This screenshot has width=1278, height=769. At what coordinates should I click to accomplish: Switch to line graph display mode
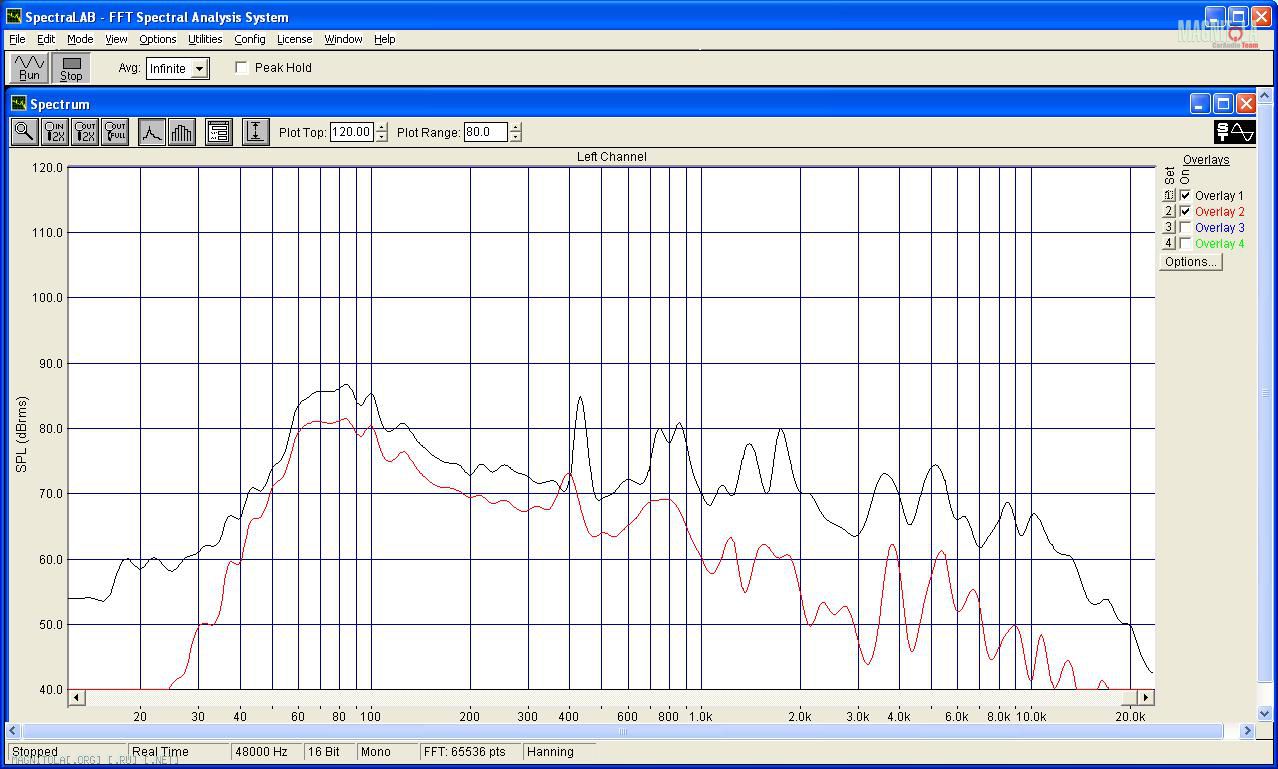tap(151, 132)
